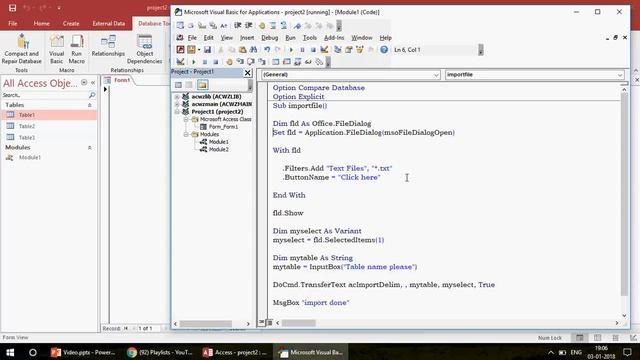
Task: Select Form_Form1 in Project Explorer
Action: point(223,127)
